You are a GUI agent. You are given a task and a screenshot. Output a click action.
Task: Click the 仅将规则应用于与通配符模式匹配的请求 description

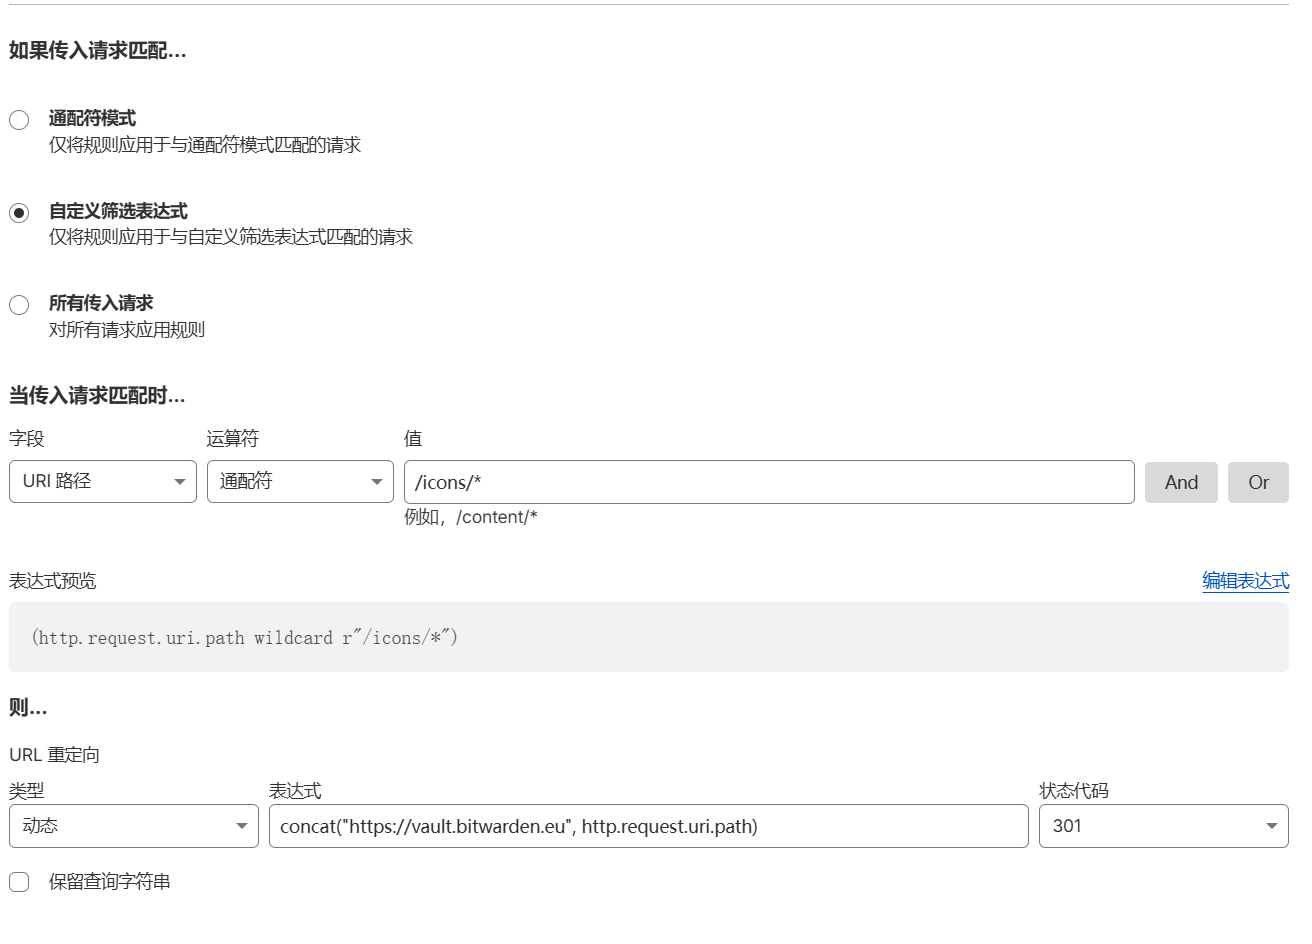coord(205,145)
